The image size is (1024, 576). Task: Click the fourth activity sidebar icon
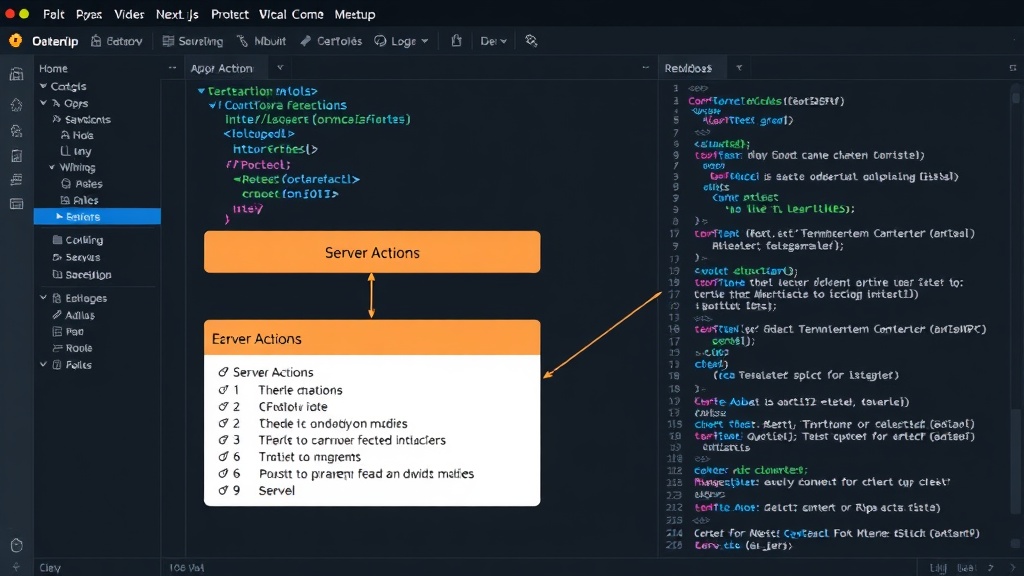pos(16,156)
